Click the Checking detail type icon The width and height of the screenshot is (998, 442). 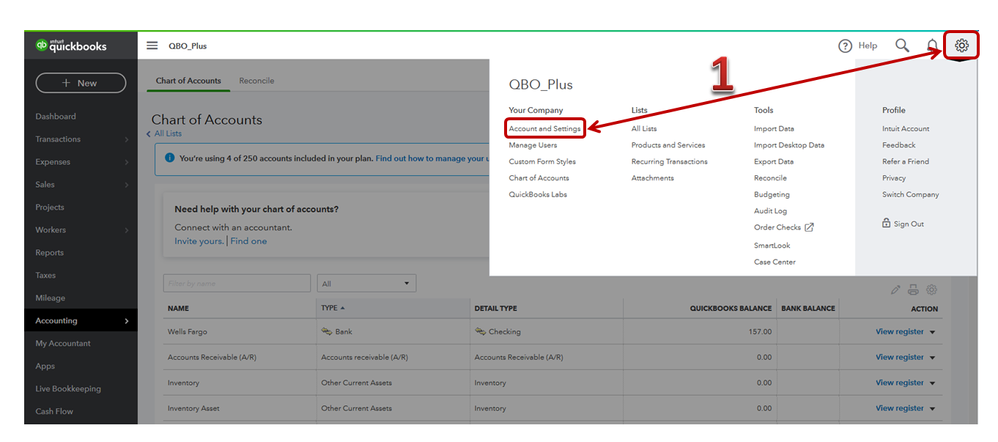click(481, 331)
